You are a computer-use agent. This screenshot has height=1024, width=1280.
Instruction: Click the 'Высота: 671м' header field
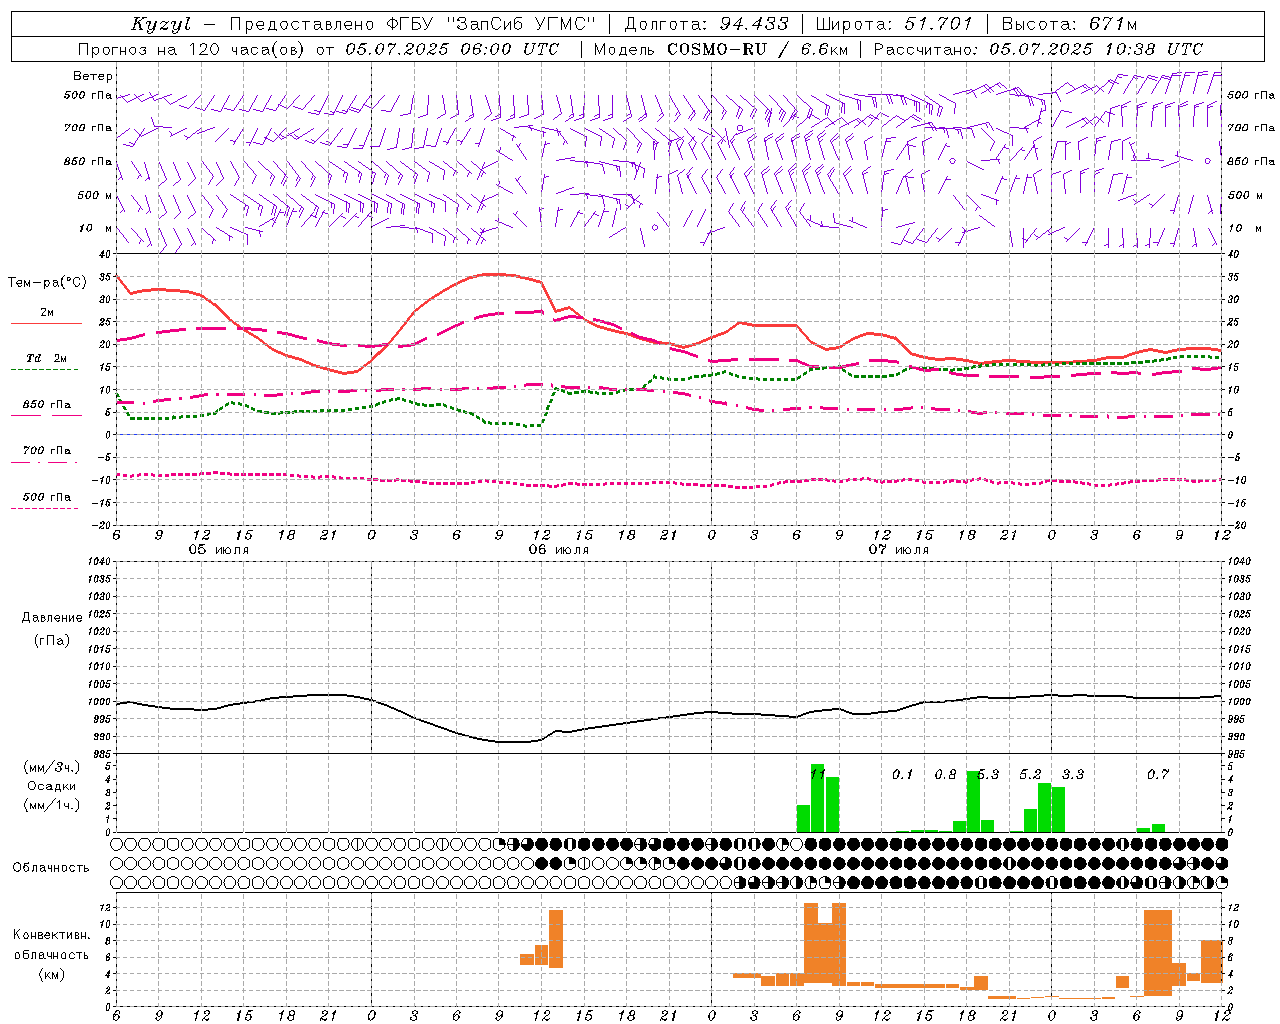(x=1069, y=24)
